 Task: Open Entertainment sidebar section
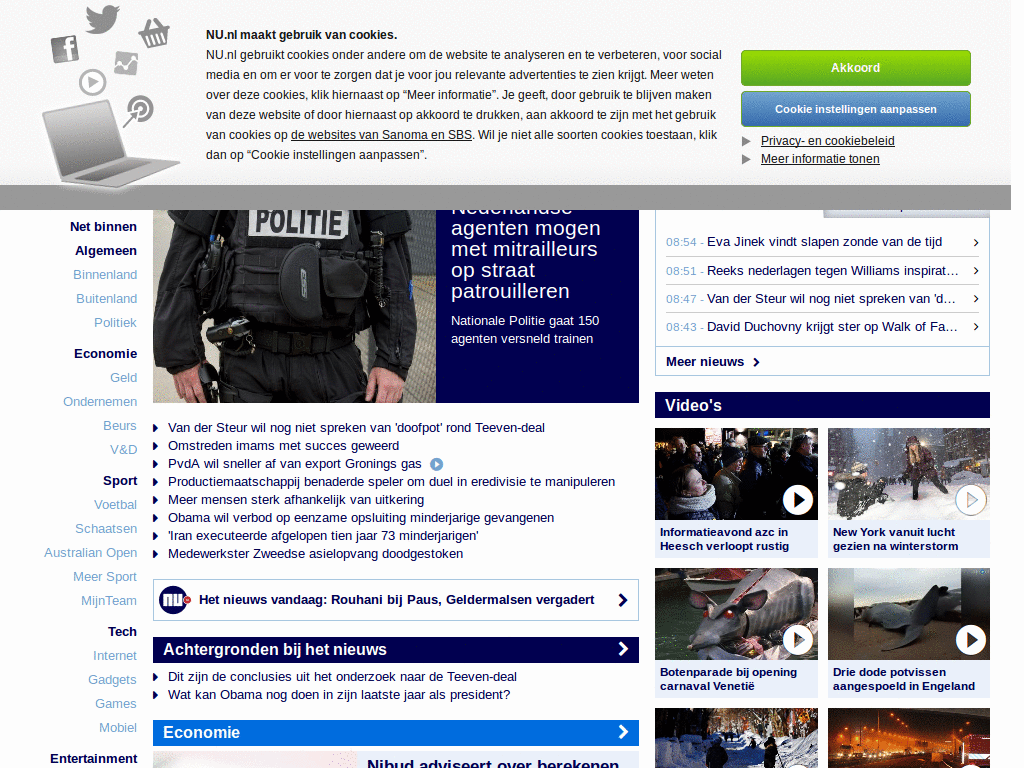pyautogui.click(x=93, y=759)
